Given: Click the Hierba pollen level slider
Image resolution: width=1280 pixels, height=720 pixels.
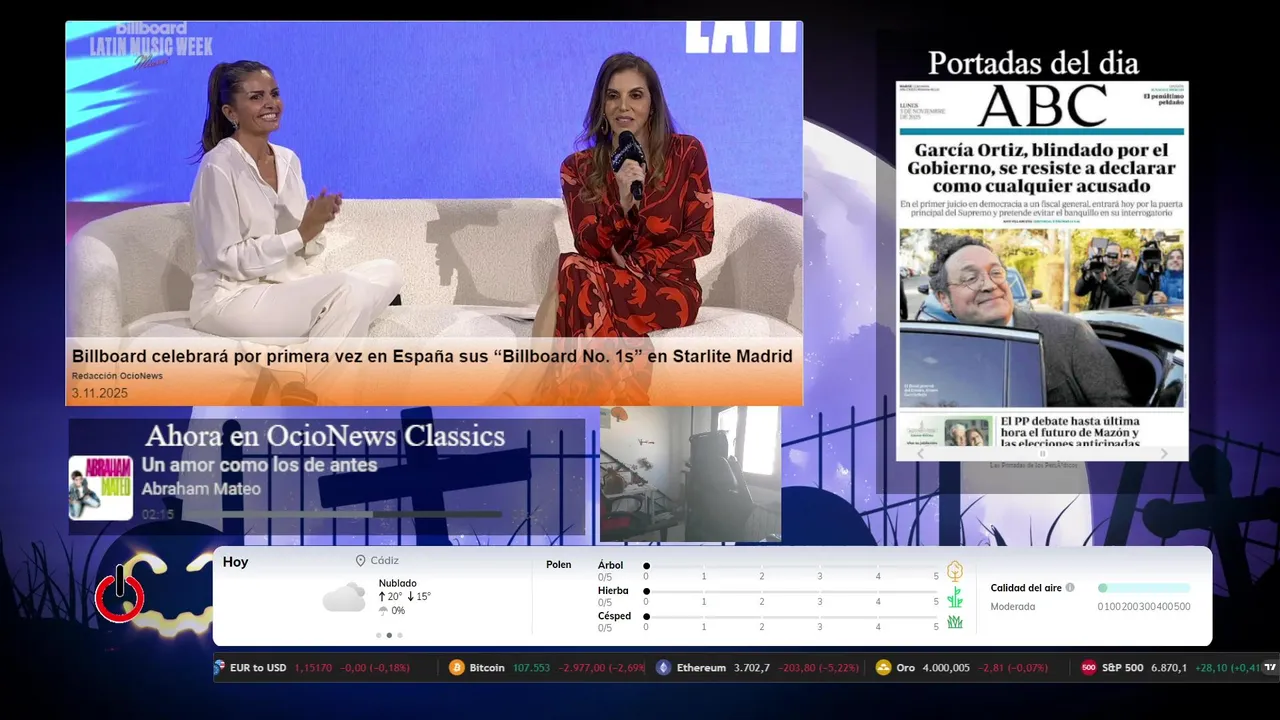Looking at the screenshot, I should click(x=791, y=592).
